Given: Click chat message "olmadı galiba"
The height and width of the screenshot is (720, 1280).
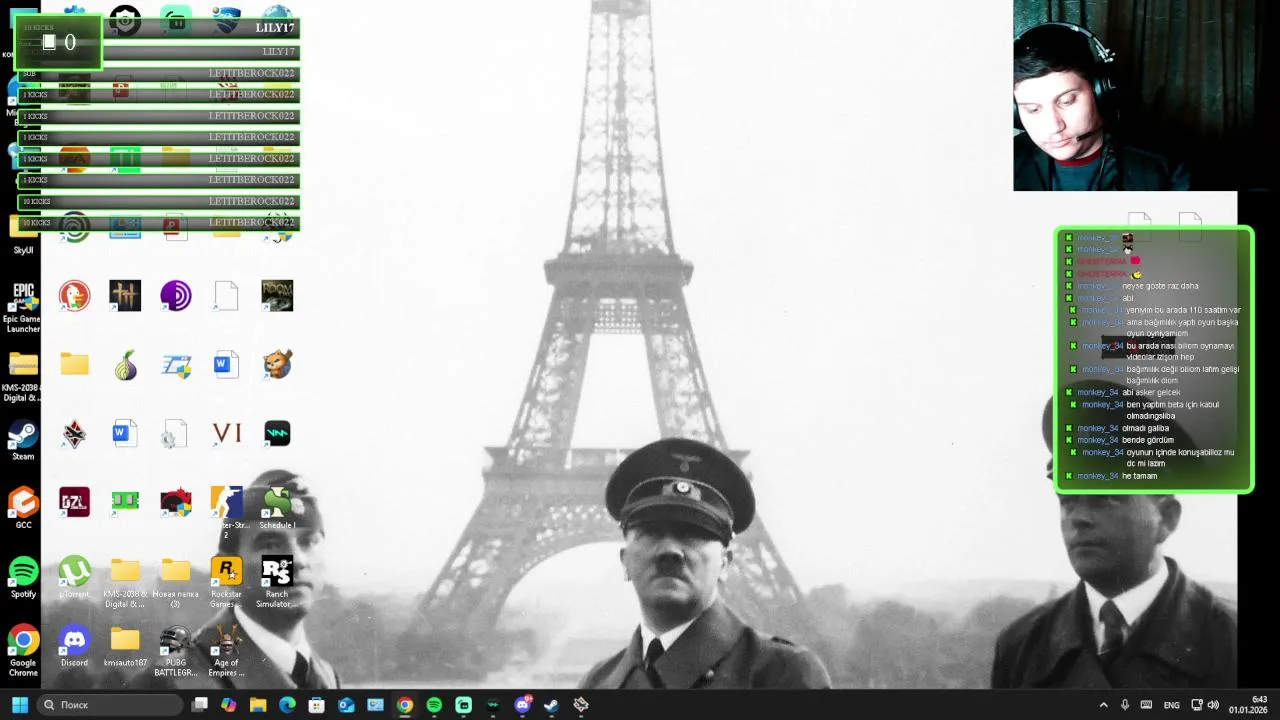Looking at the screenshot, I should (x=1145, y=428).
